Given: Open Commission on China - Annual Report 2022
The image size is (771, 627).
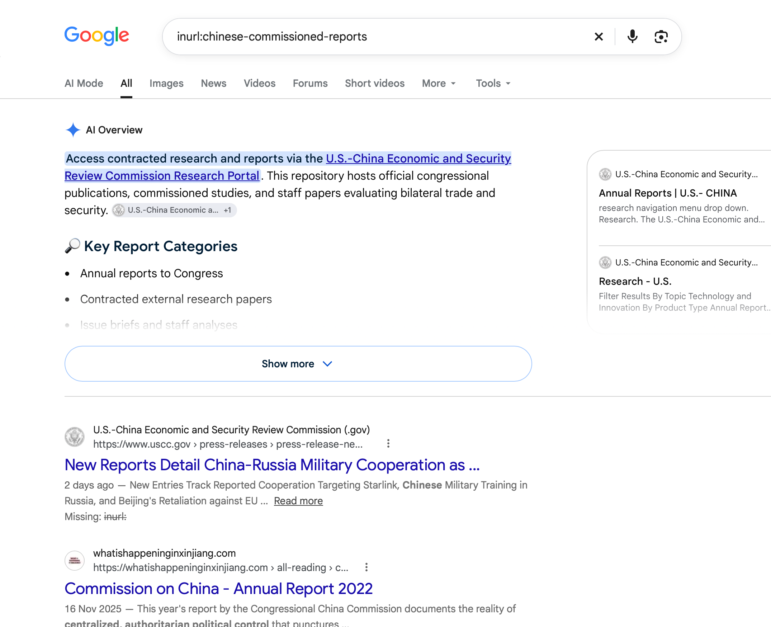Looking at the screenshot, I should tap(218, 588).
